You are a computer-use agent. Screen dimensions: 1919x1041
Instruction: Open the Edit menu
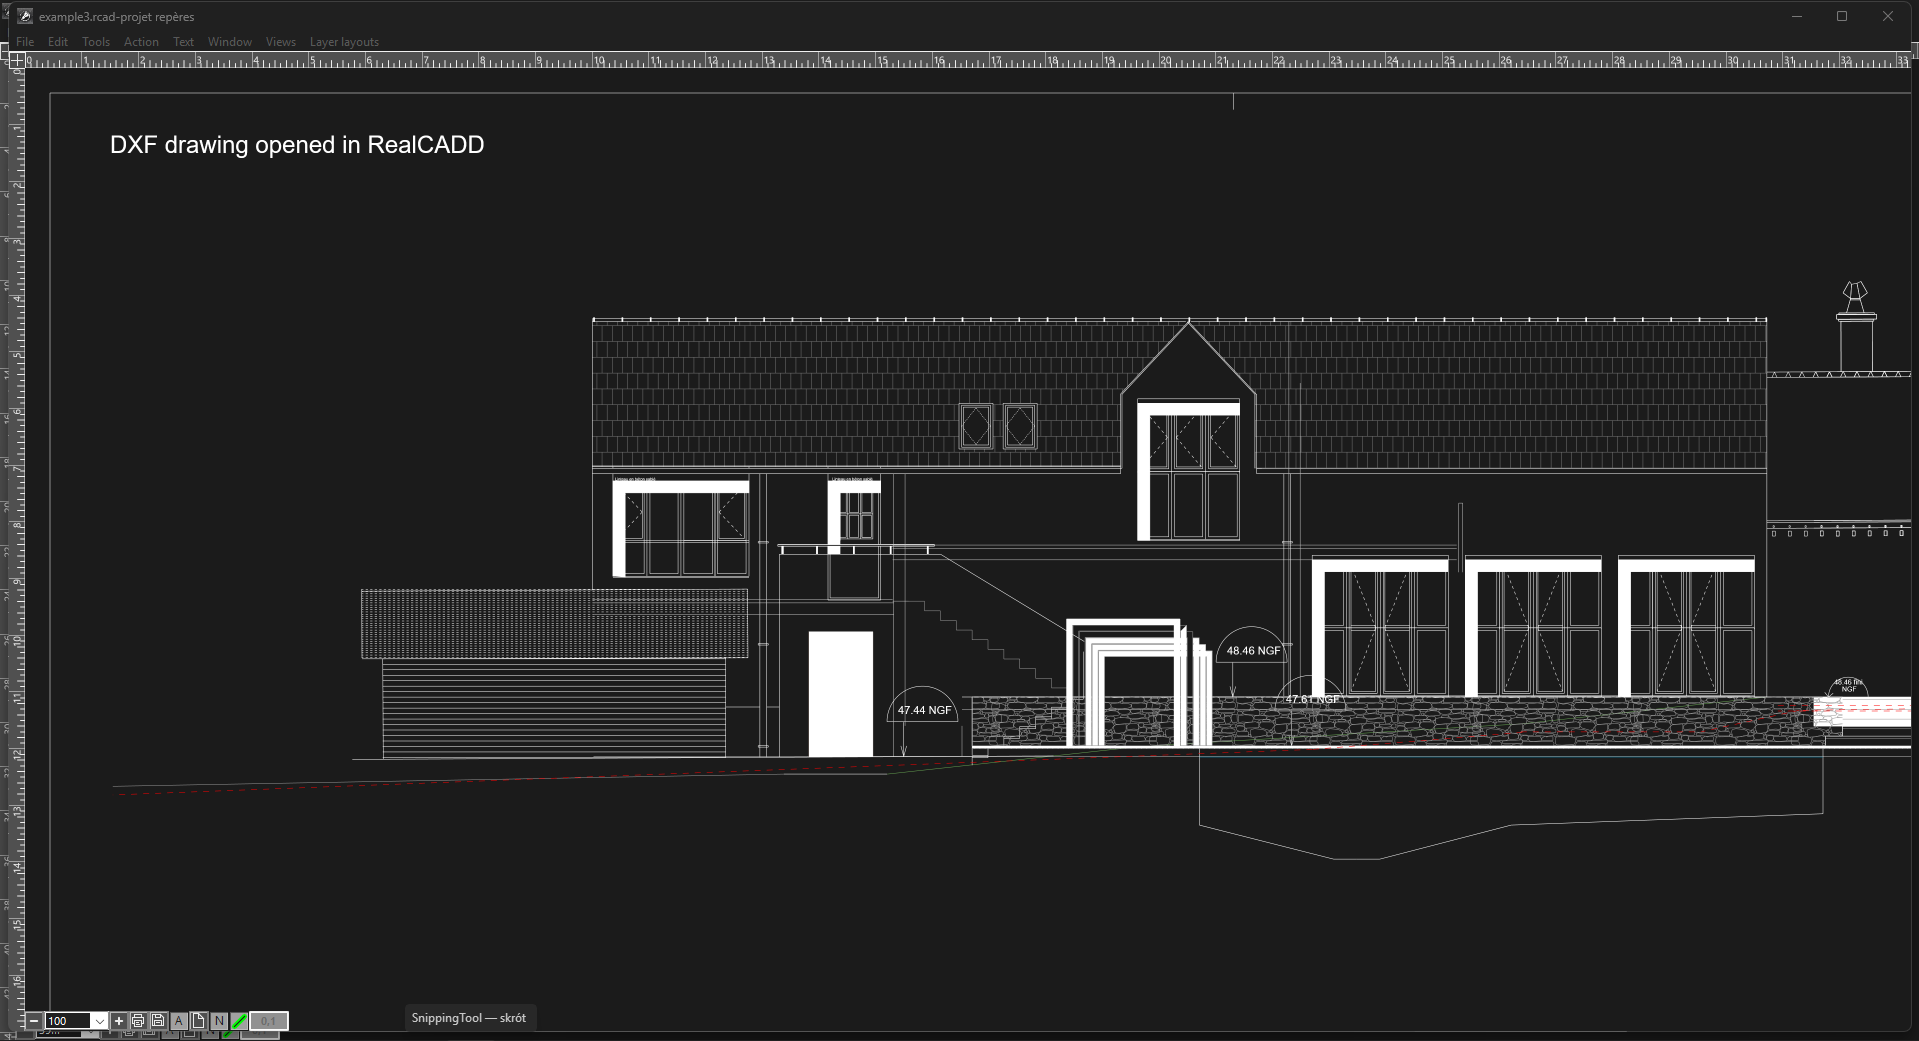pyautogui.click(x=58, y=42)
